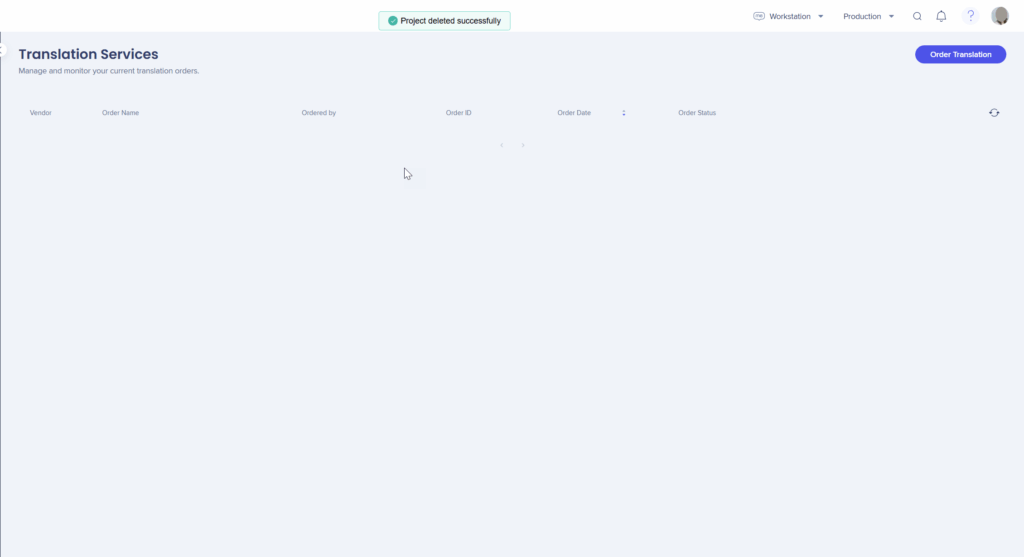The width and height of the screenshot is (1024, 557).
Task: Open the notifications bell
Action: [941, 16]
